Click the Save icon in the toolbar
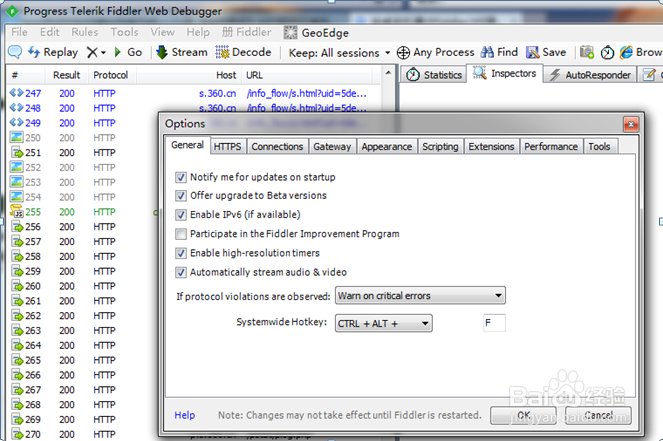The height and width of the screenshot is (441, 663). (x=532, y=52)
